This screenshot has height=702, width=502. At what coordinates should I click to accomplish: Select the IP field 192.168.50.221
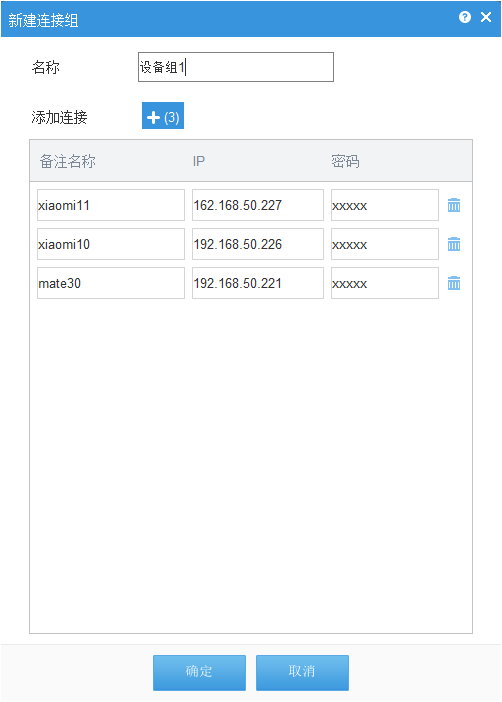tap(258, 283)
